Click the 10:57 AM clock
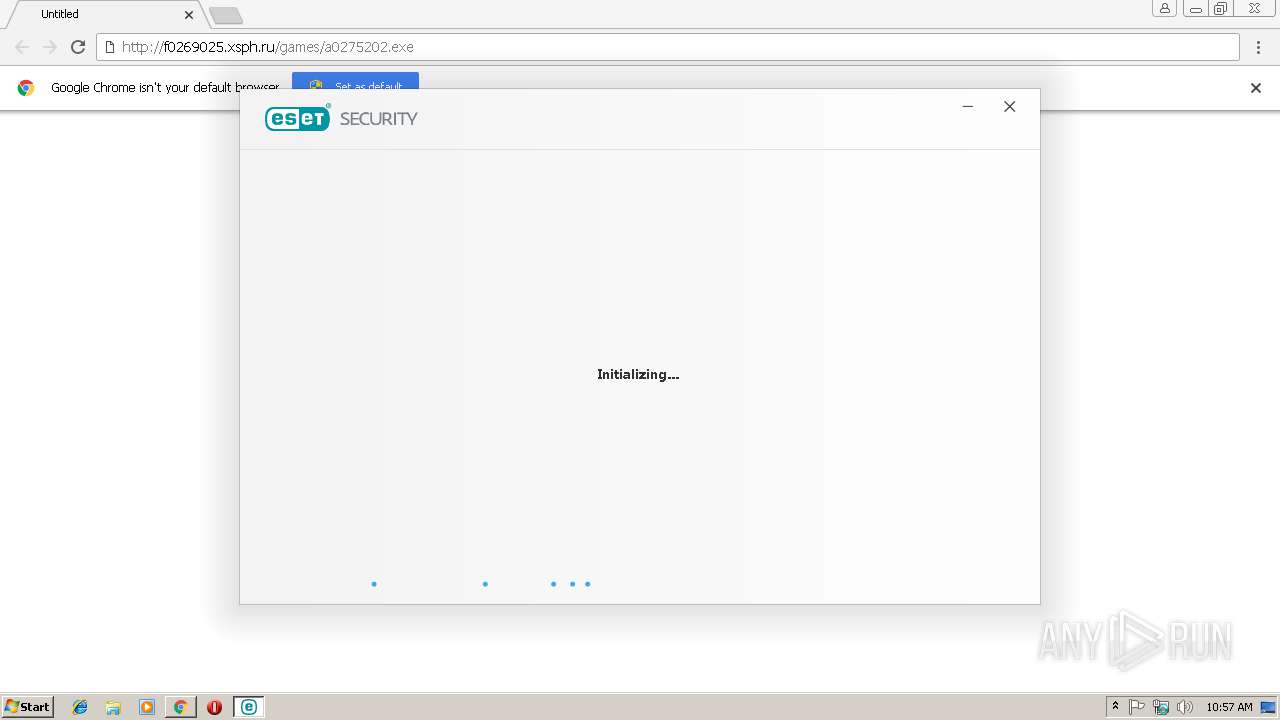This screenshot has height=720, width=1280. point(1229,707)
